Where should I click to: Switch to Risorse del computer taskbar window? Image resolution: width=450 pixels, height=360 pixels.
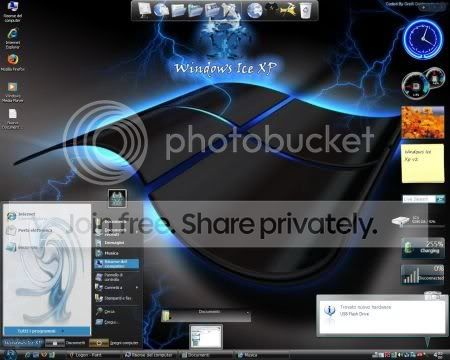pos(149,355)
